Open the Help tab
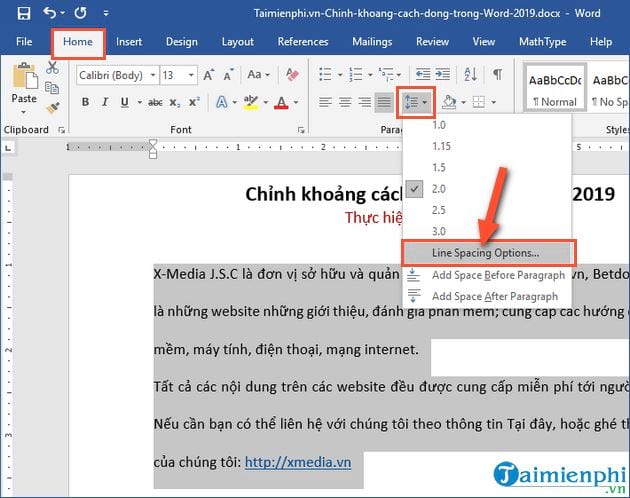630x498 pixels. pos(601,42)
